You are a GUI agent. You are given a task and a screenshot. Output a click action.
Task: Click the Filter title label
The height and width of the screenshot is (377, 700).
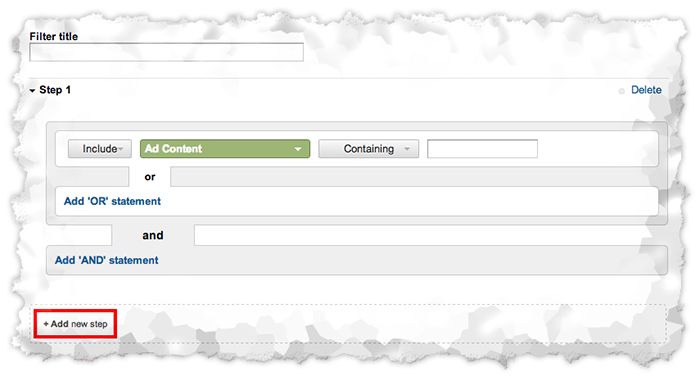click(54, 37)
